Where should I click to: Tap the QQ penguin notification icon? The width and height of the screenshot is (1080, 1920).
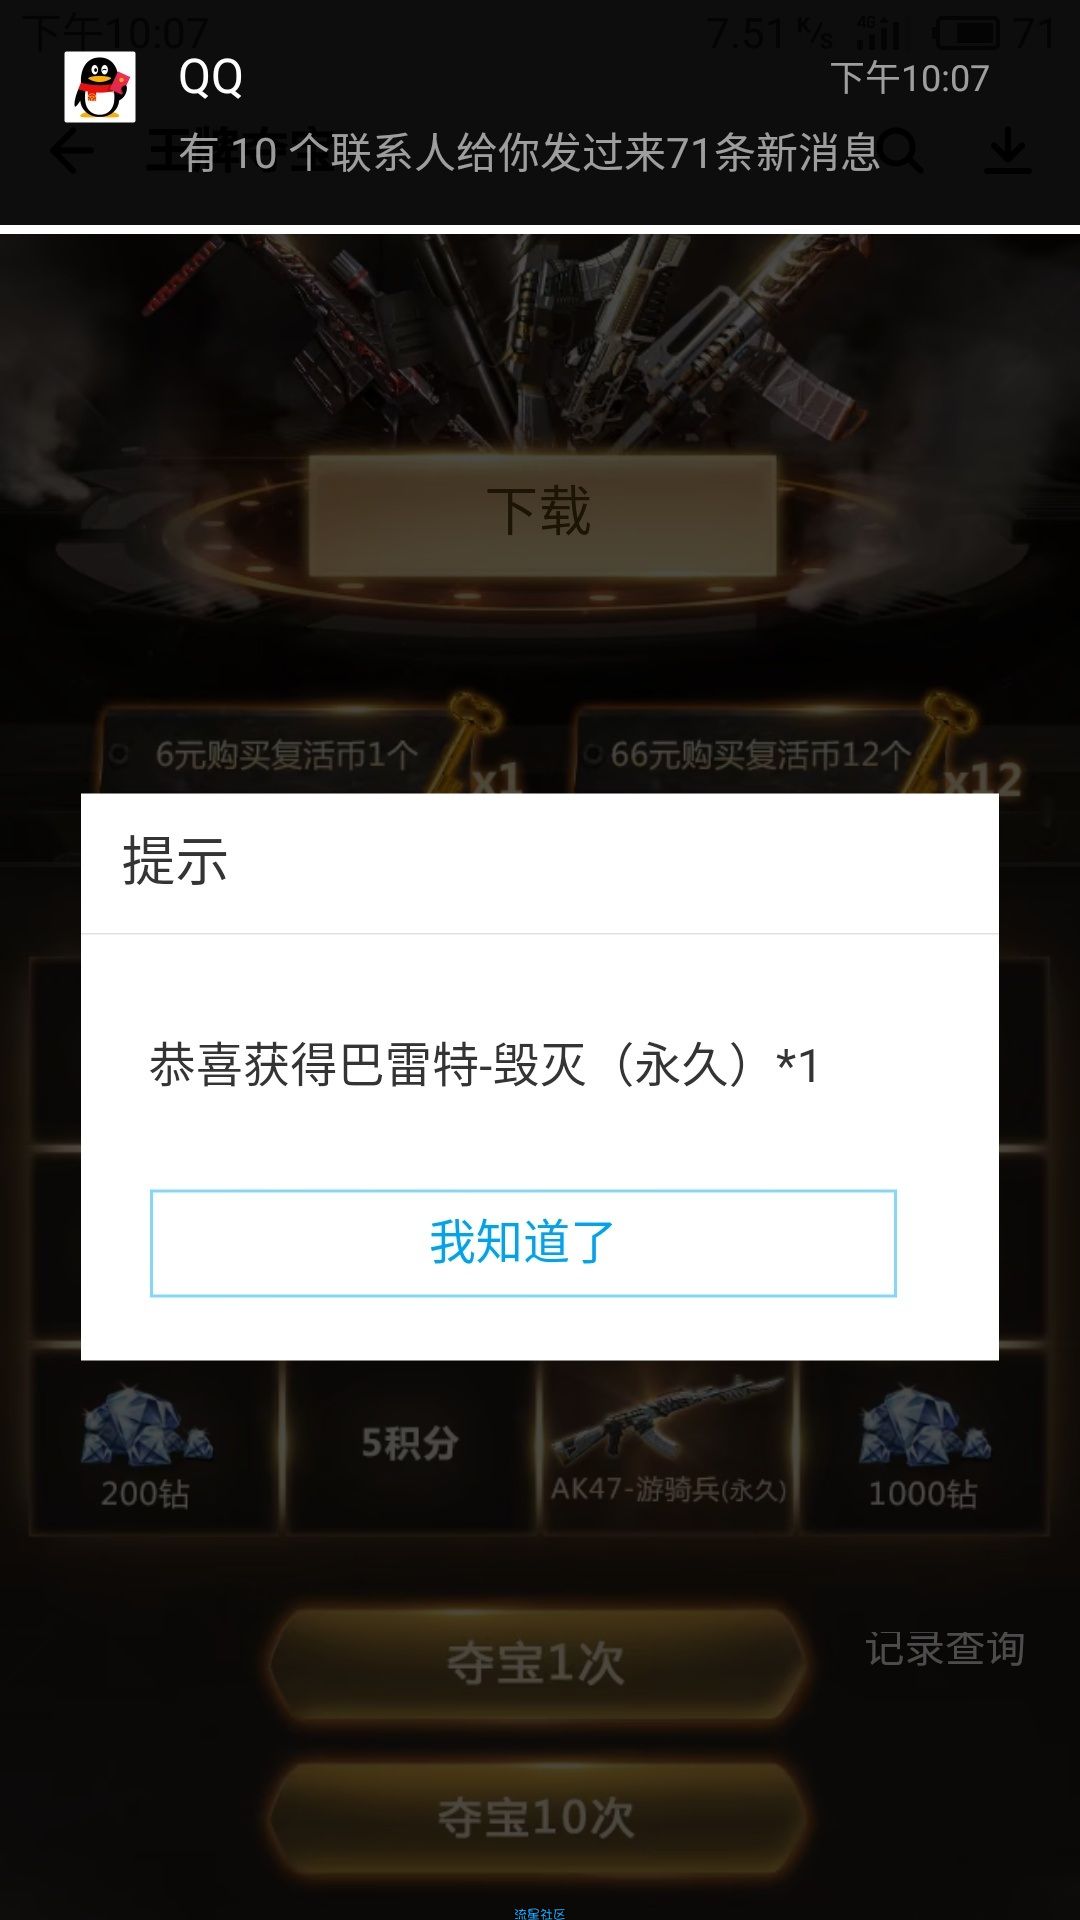(x=100, y=88)
